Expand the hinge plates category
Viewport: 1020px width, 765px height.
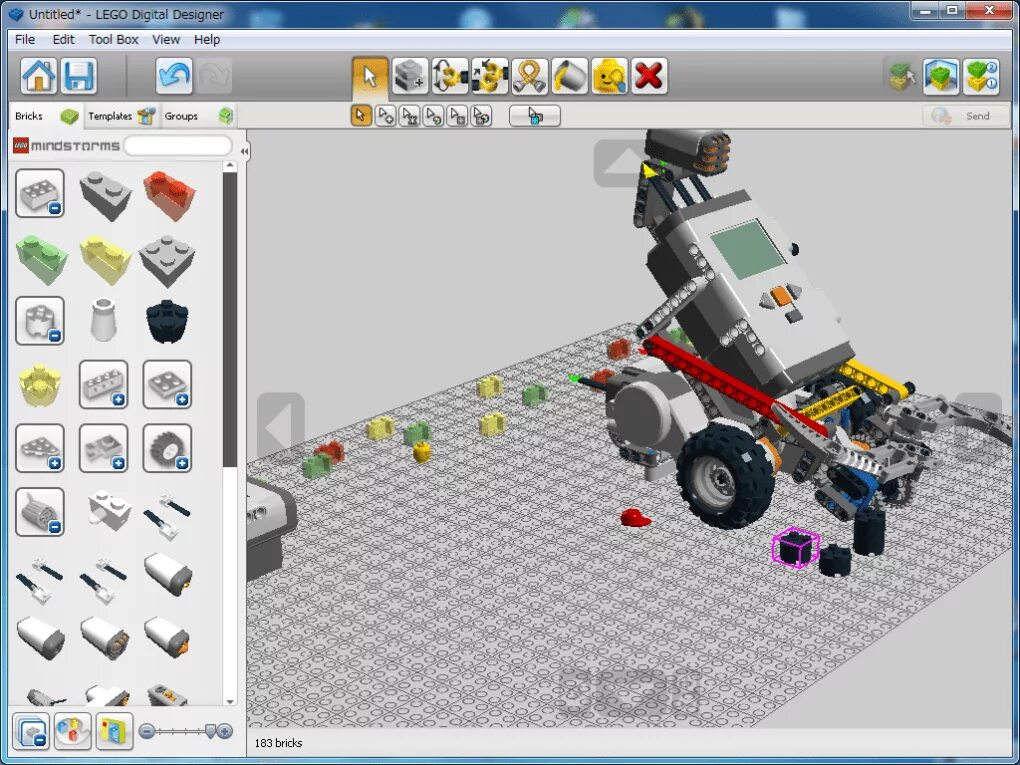click(103, 448)
